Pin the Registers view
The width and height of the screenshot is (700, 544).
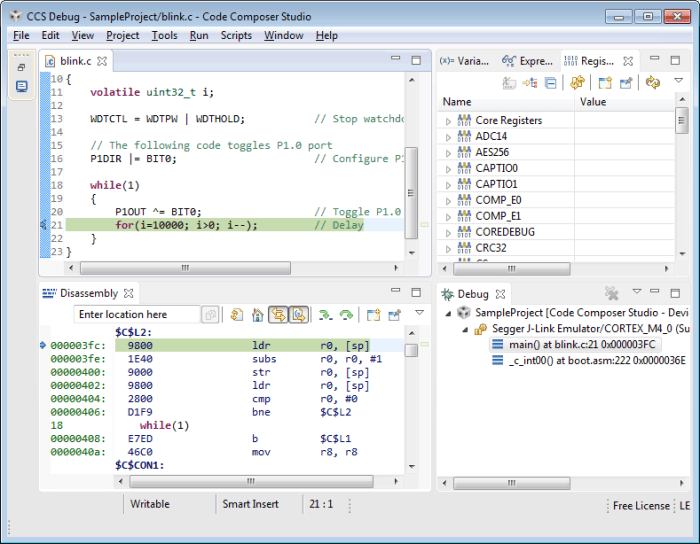626,83
